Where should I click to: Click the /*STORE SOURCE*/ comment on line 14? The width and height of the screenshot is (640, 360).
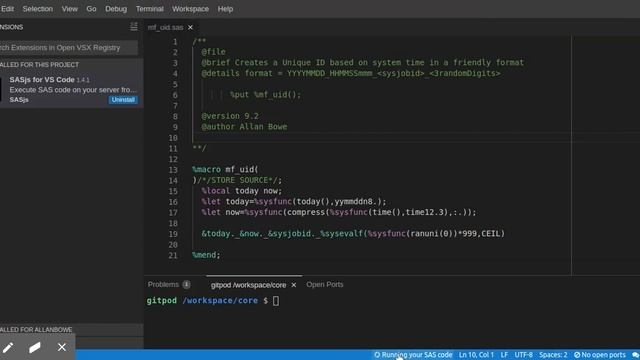(239, 180)
